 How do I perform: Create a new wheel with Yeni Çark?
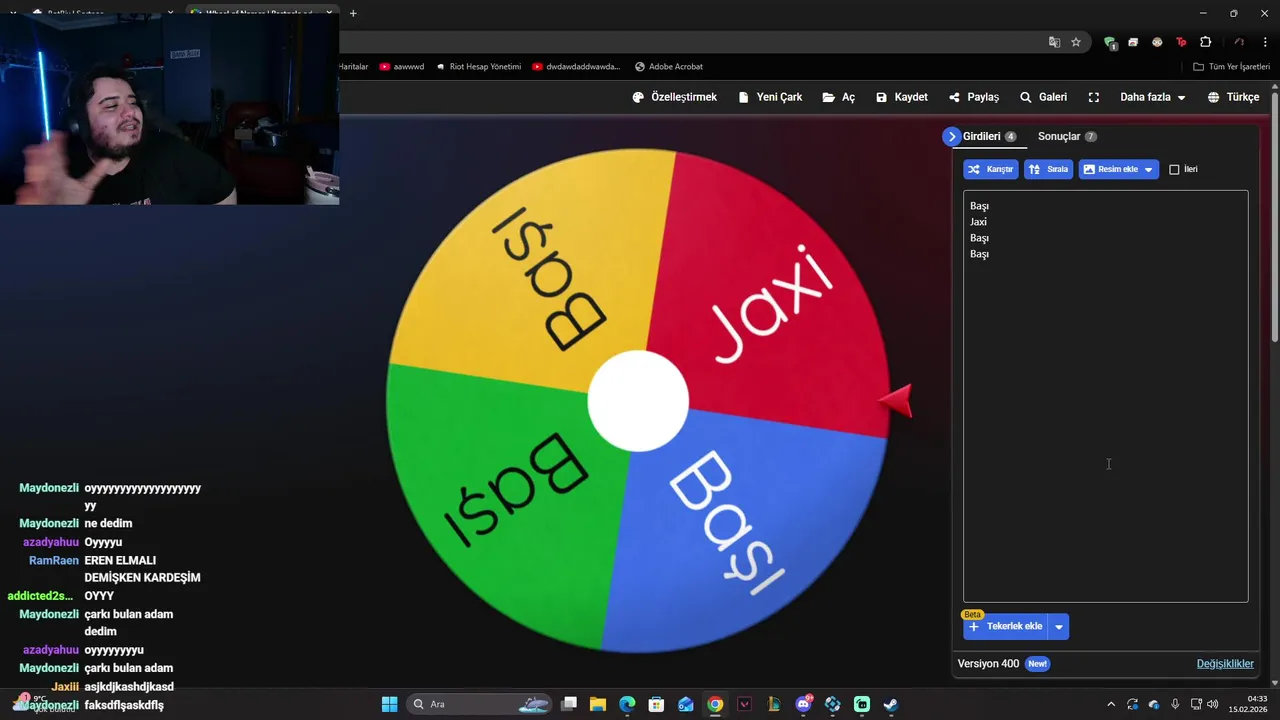[770, 97]
